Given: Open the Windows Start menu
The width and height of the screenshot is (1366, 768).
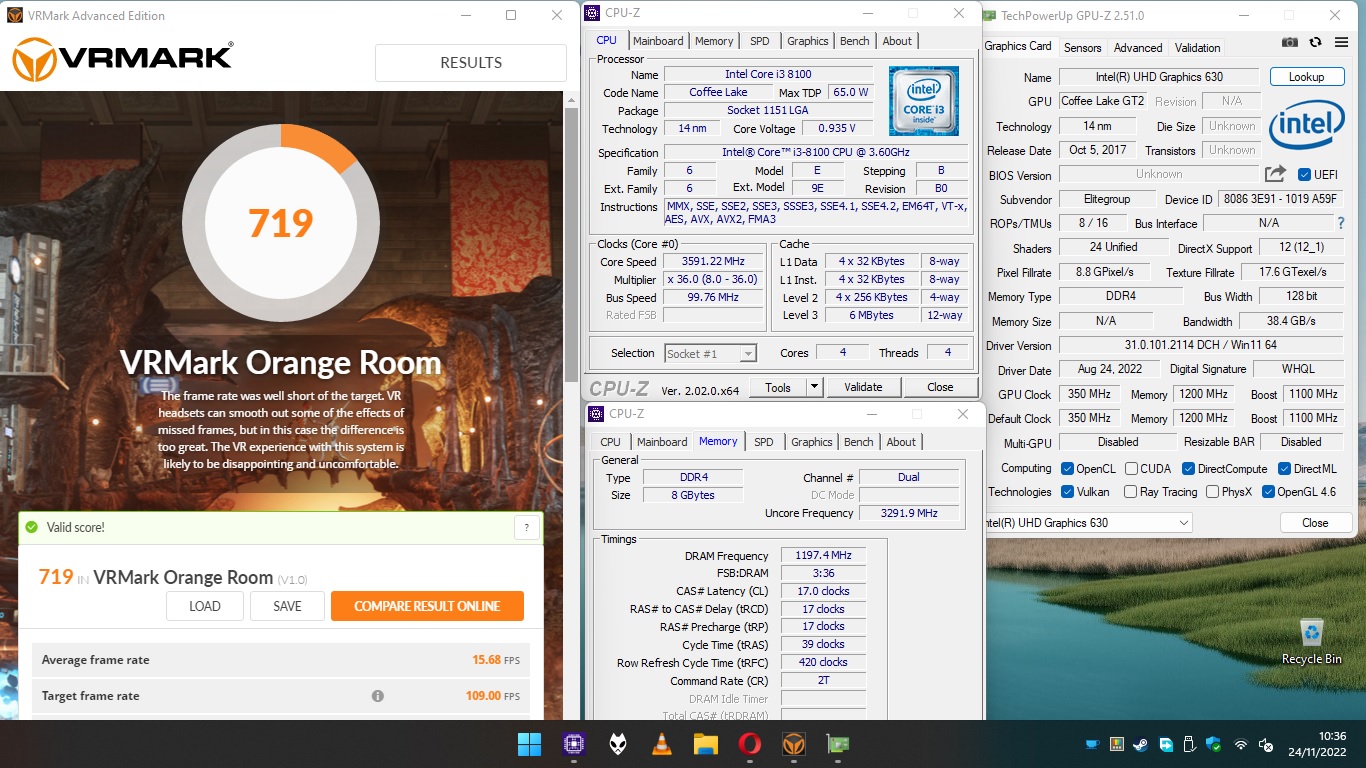Looking at the screenshot, I should pyautogui.click(x=529, y=744).
